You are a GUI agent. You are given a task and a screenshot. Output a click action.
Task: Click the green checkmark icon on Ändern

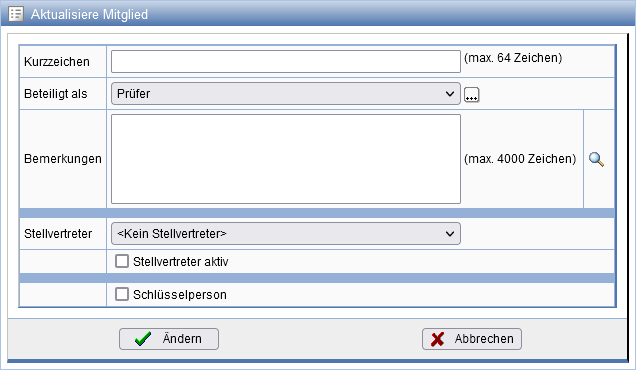(x=143, y=339)
